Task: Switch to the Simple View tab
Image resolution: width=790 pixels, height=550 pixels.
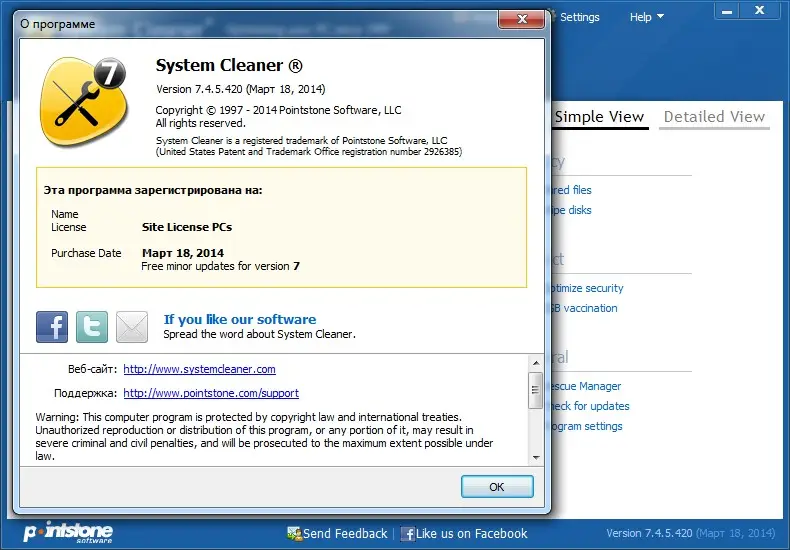Action: pyautogui.click(x=599, y=117)
